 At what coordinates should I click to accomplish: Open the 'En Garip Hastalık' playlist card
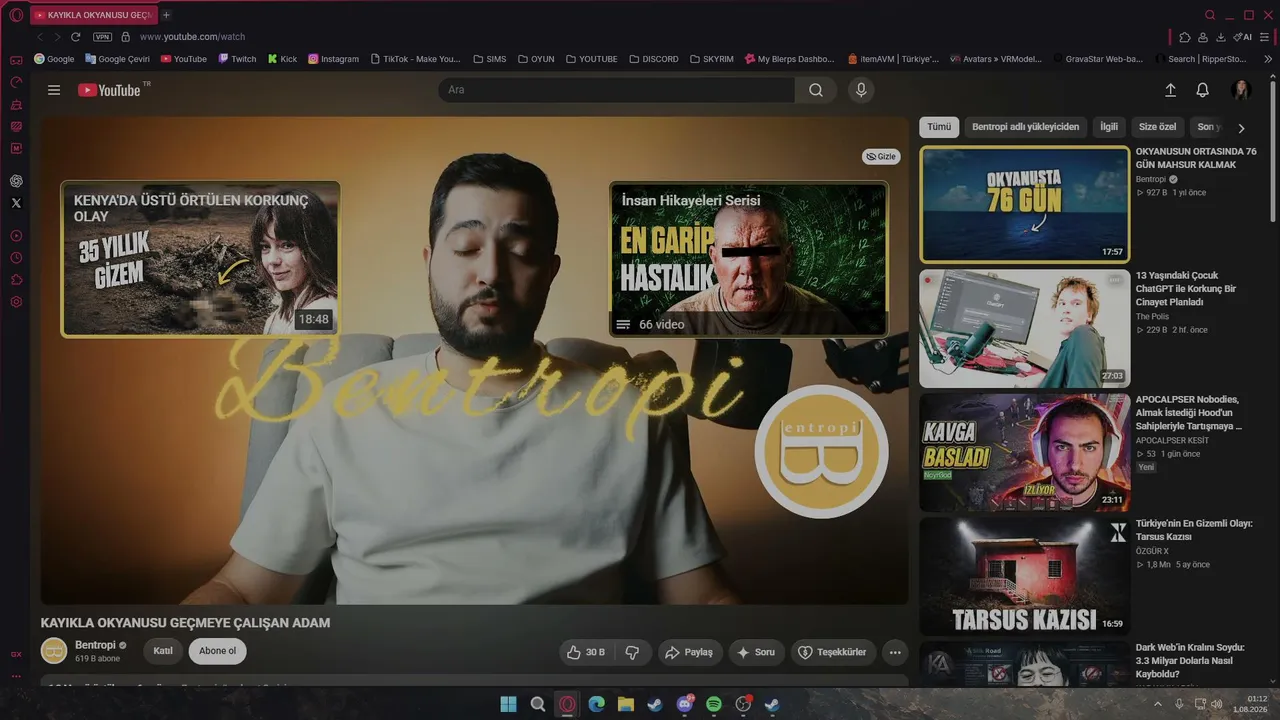pos(748,258)
